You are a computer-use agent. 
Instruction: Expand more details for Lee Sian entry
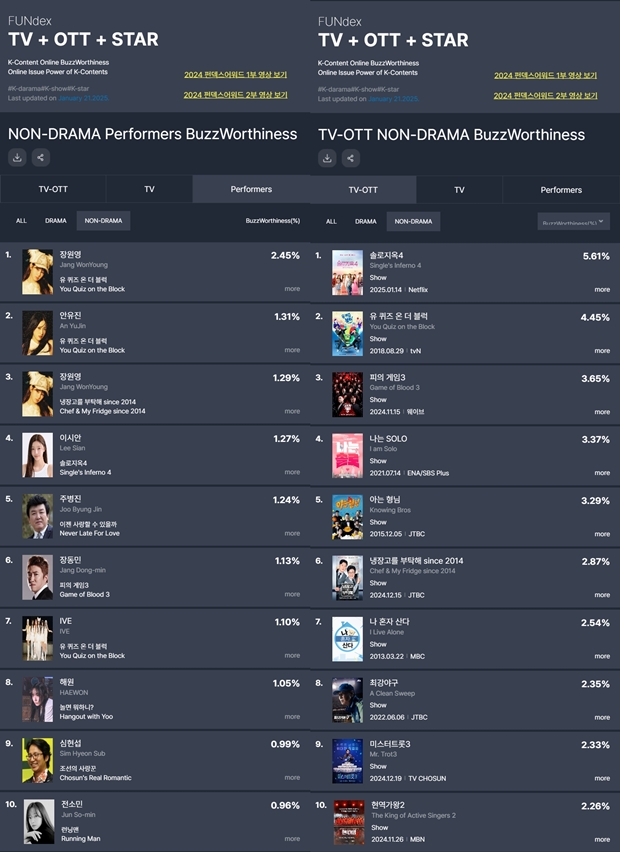pyautogui.click(x=292, y=472)
